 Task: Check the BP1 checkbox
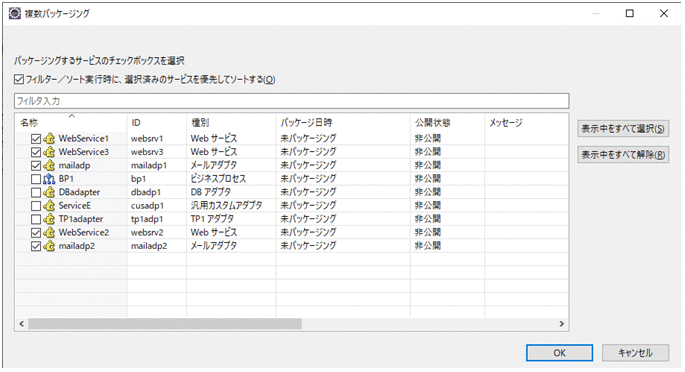36,179
